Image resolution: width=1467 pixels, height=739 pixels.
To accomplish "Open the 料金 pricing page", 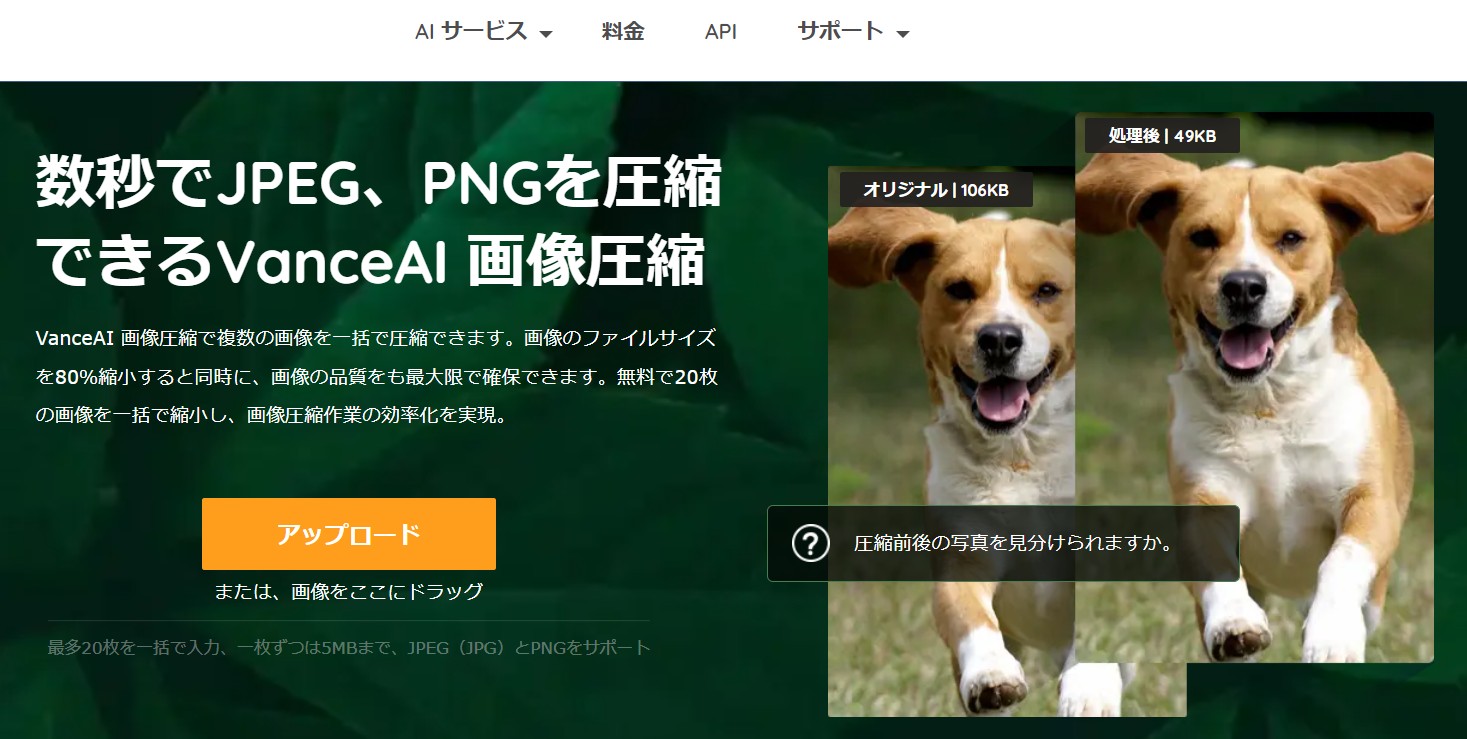I will pyautogui.click(x=623, y=32).
